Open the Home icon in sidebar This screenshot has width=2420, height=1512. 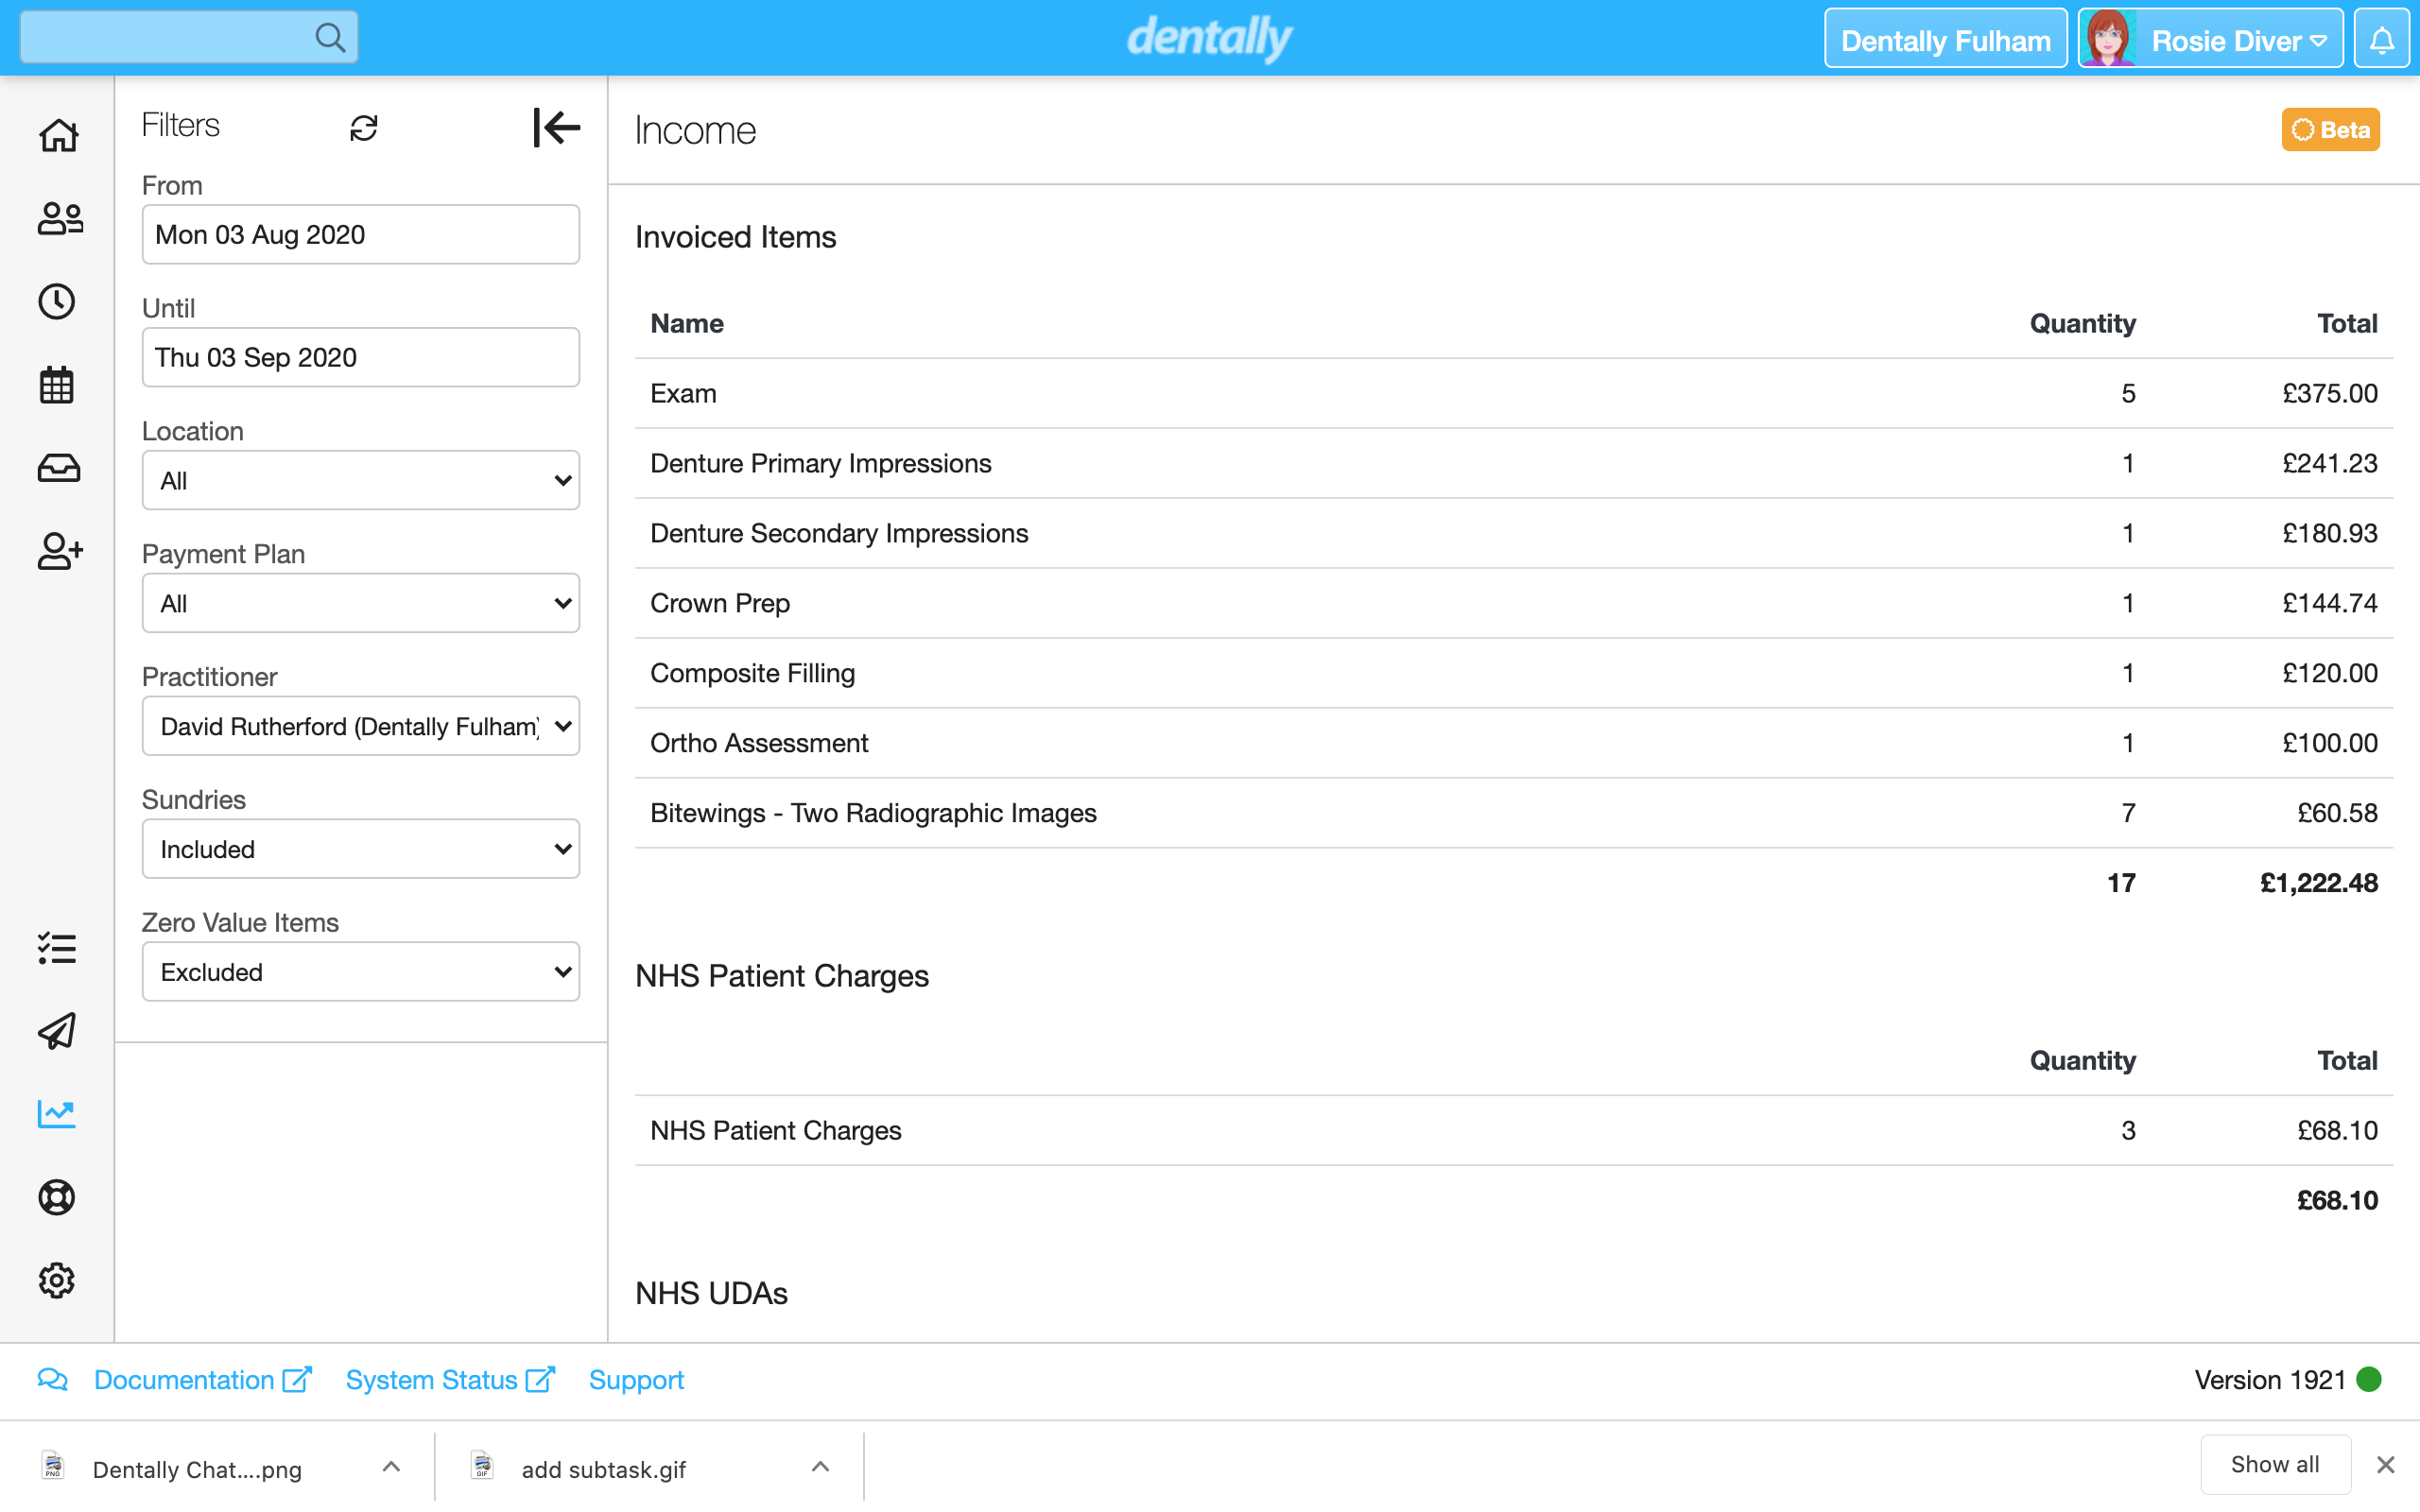point(58,135)
